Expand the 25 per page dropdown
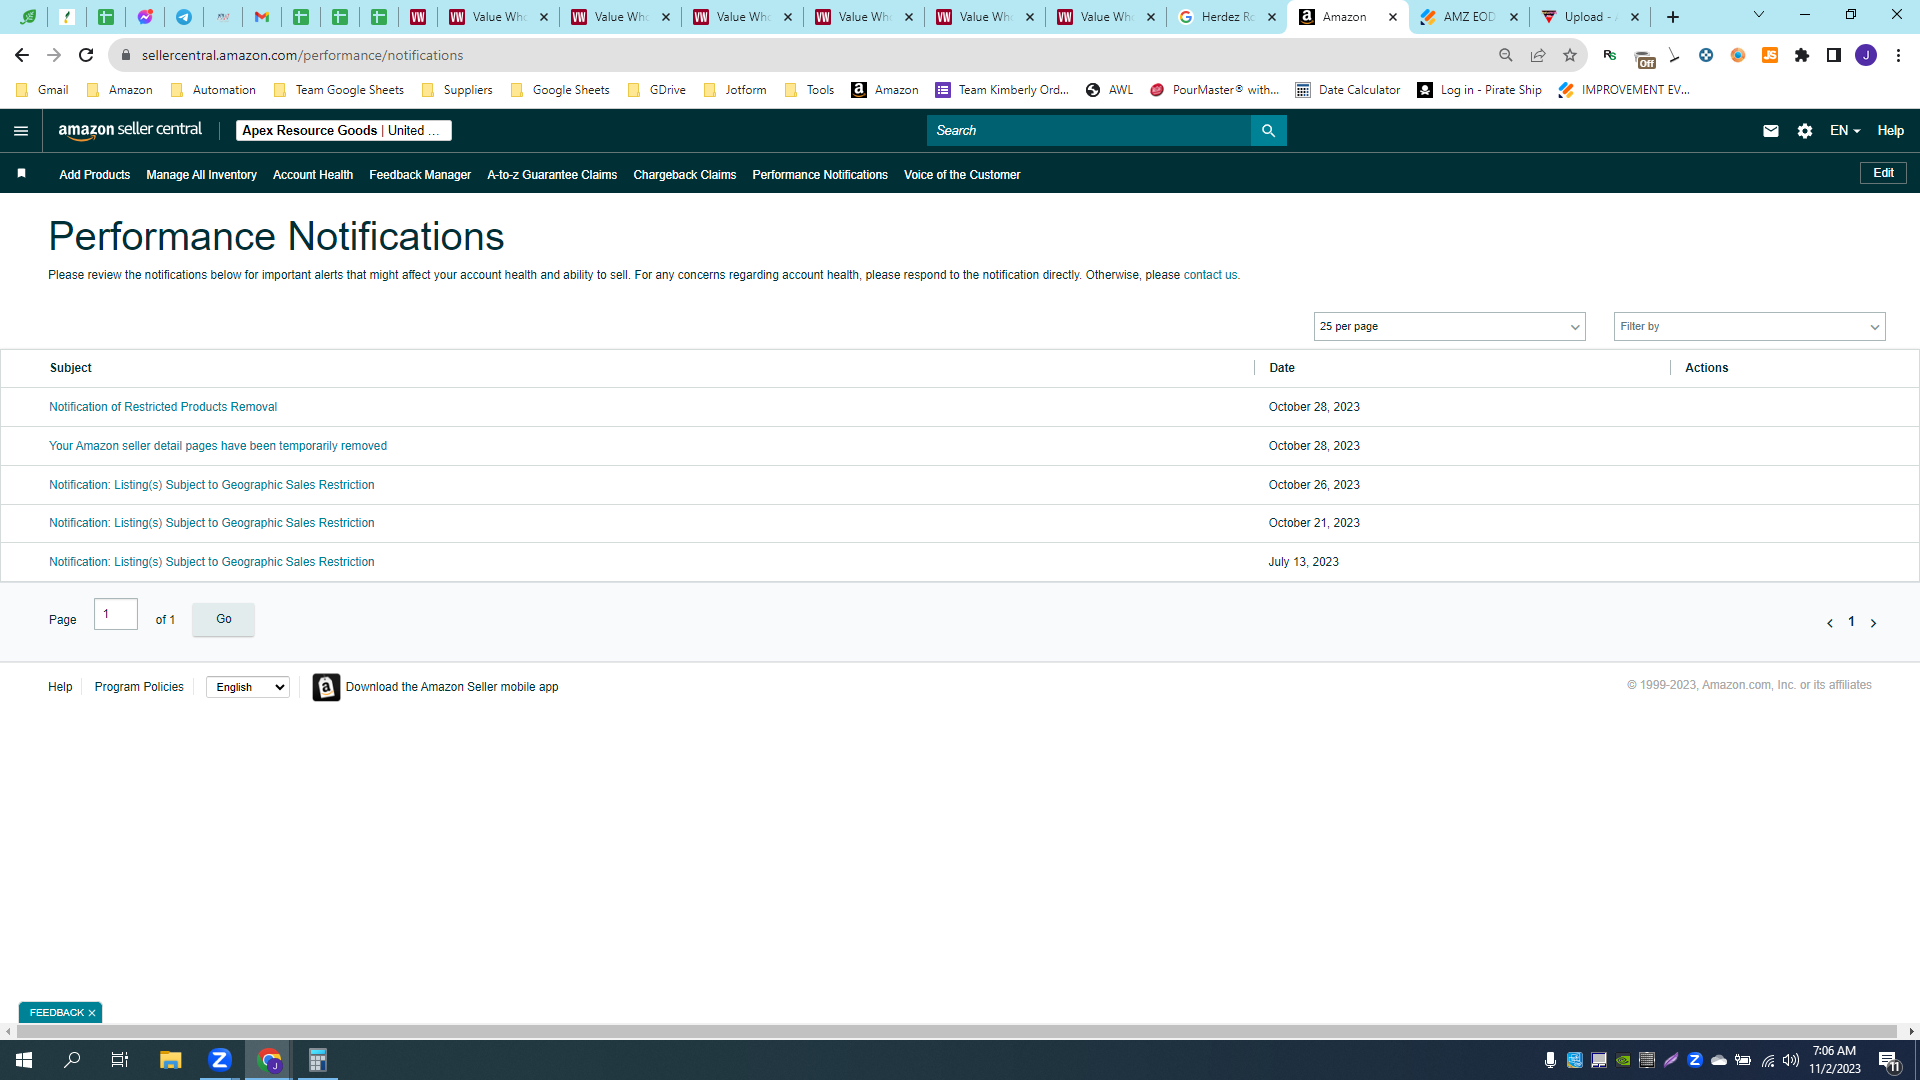Image resolution: width=1920 pixels, height=1080 pixels. click(x=1449, y=327)
